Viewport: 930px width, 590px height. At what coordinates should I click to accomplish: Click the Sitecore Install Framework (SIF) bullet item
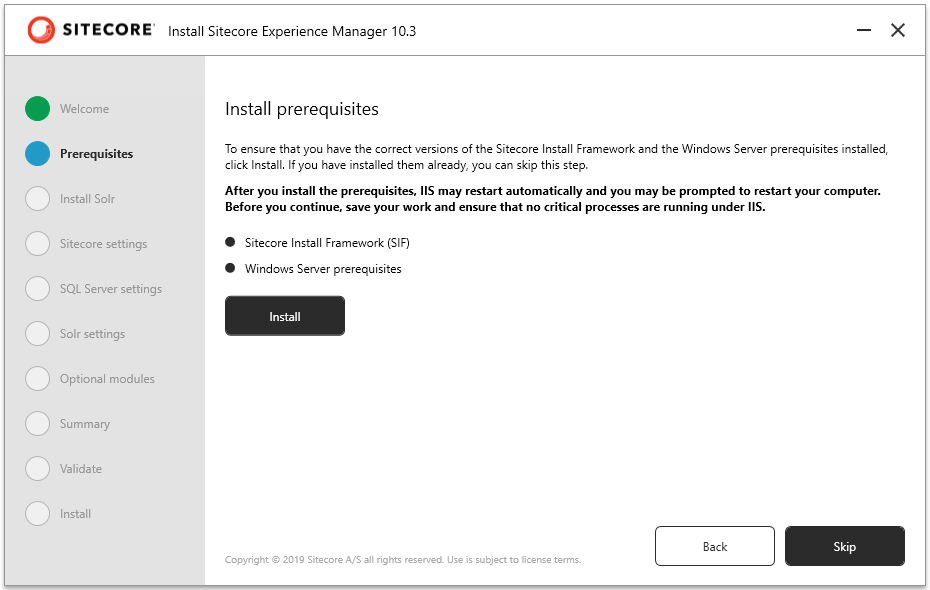[x=327, y=243]
